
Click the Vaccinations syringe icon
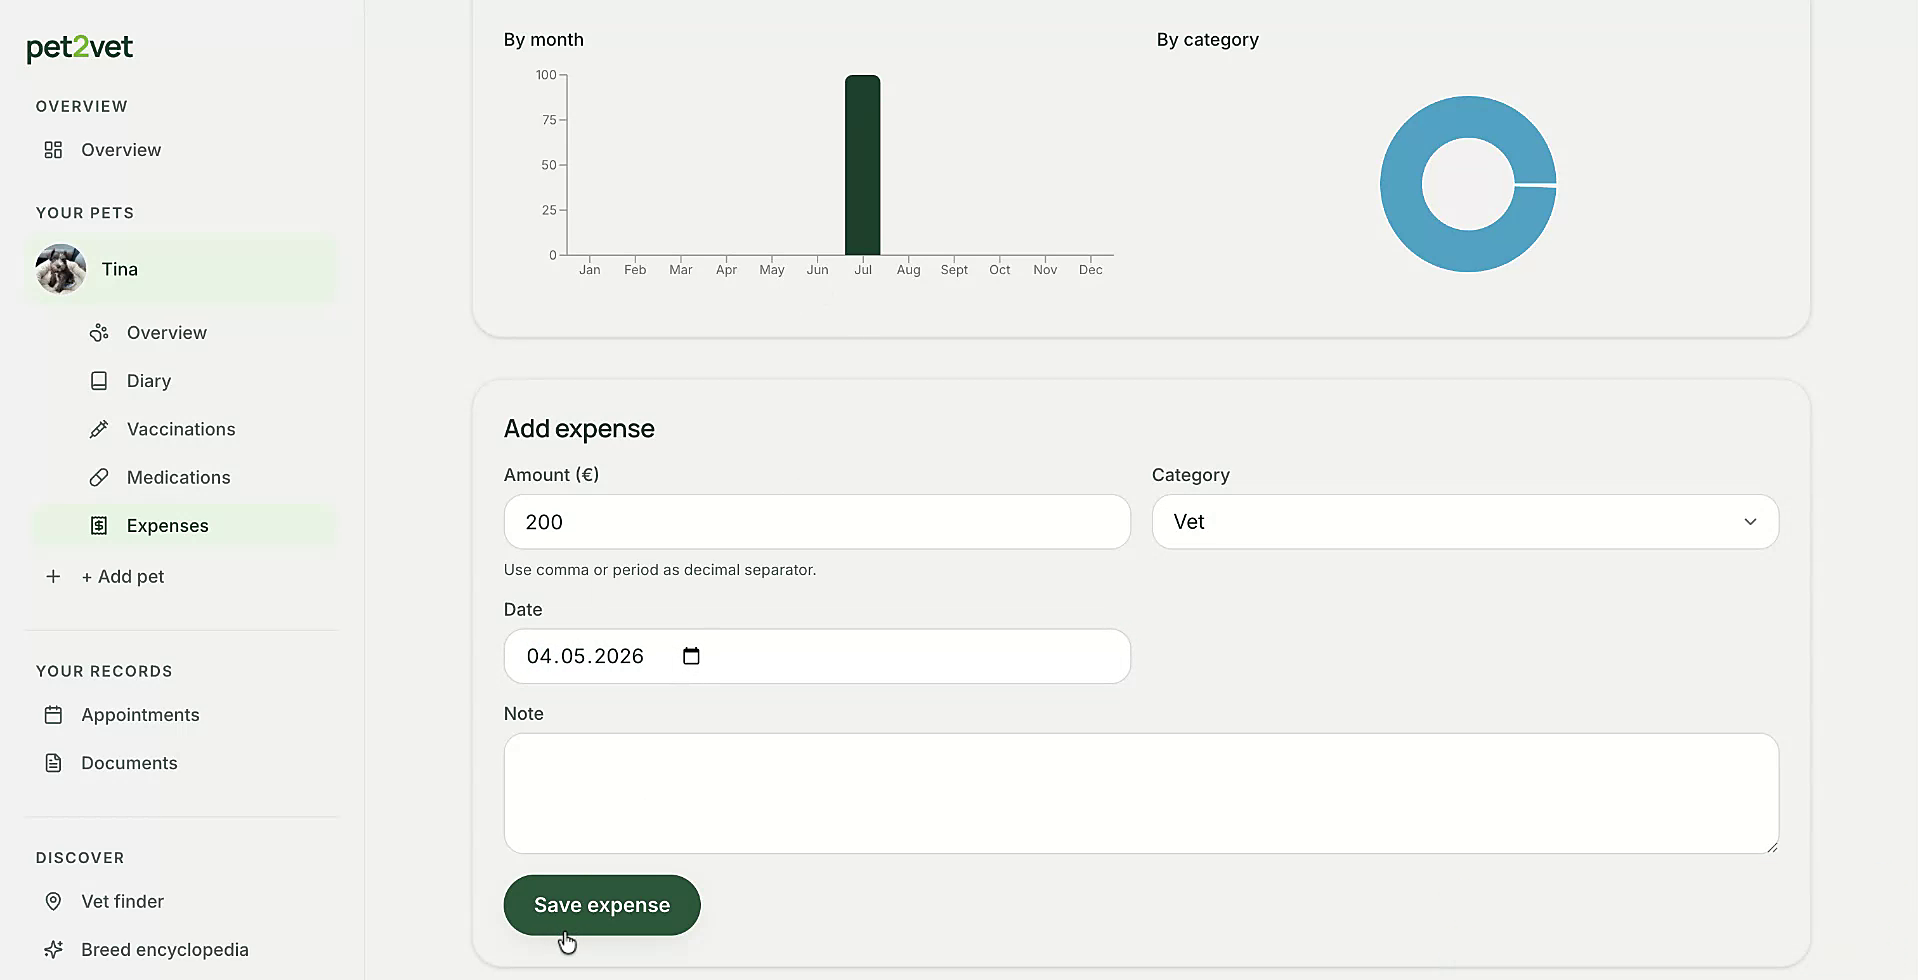click(99, 429)
